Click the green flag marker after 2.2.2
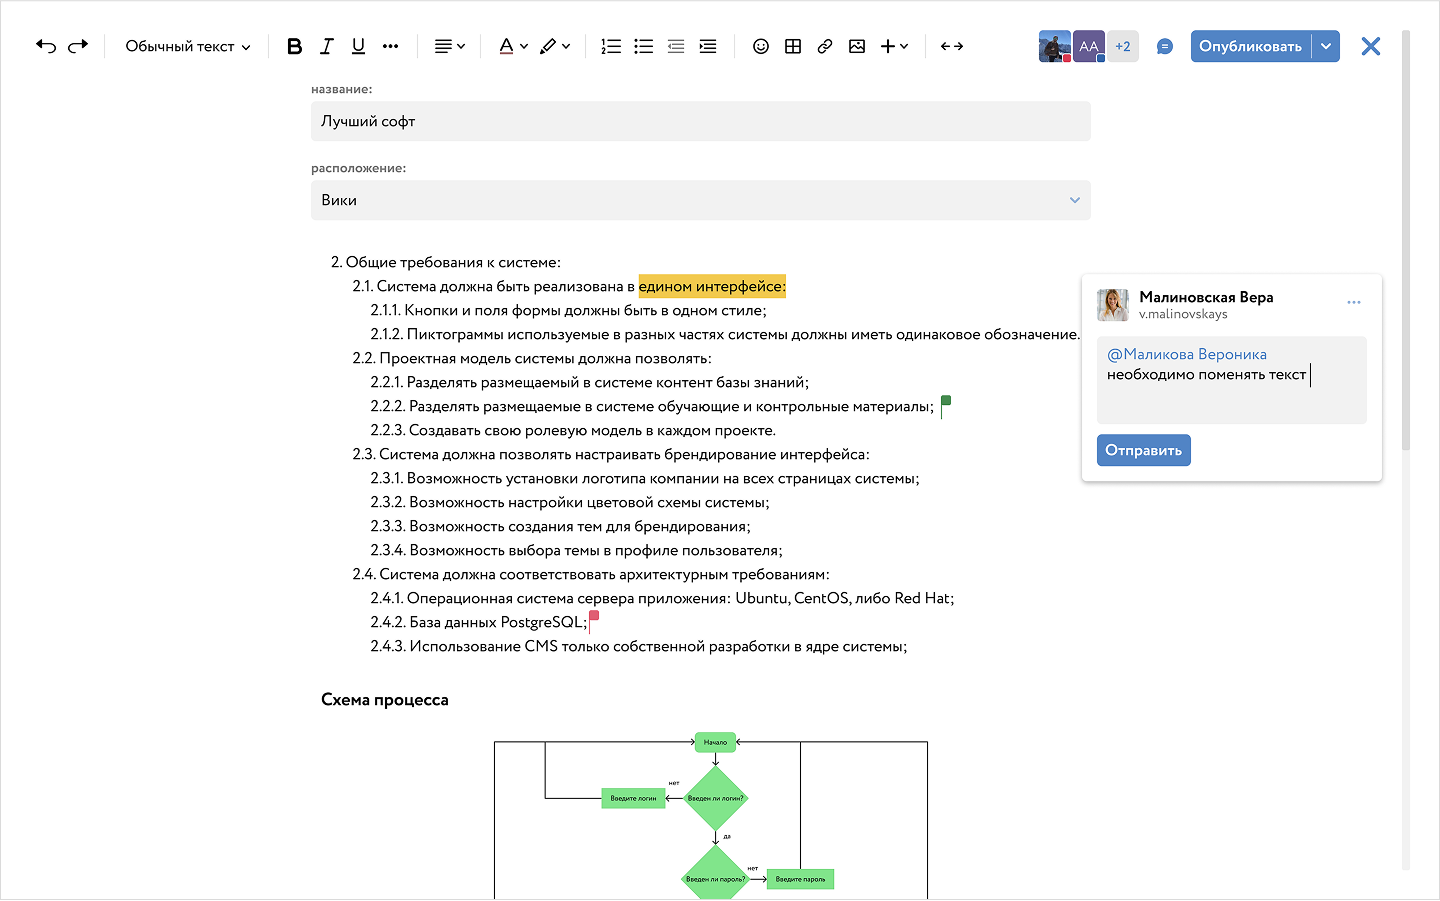The width and height of the screenshot is (1440, 901). click(x=945, y=405)
